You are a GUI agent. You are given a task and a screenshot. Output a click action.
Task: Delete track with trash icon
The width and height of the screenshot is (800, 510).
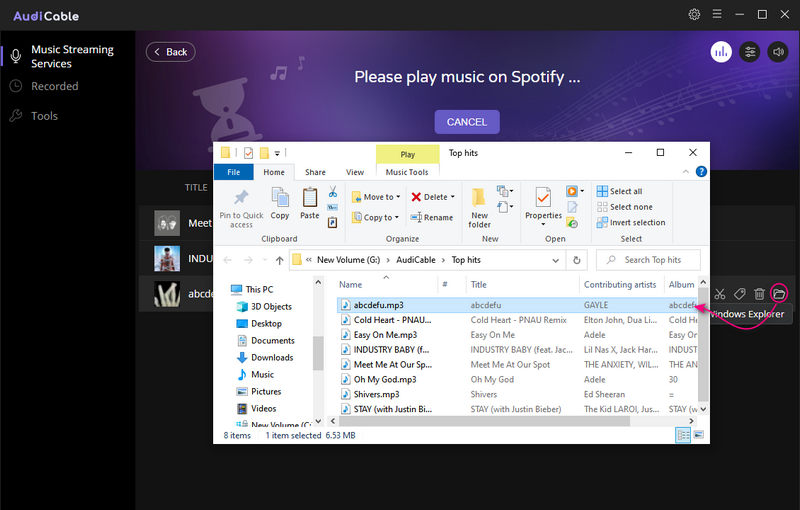click(759, 294)
